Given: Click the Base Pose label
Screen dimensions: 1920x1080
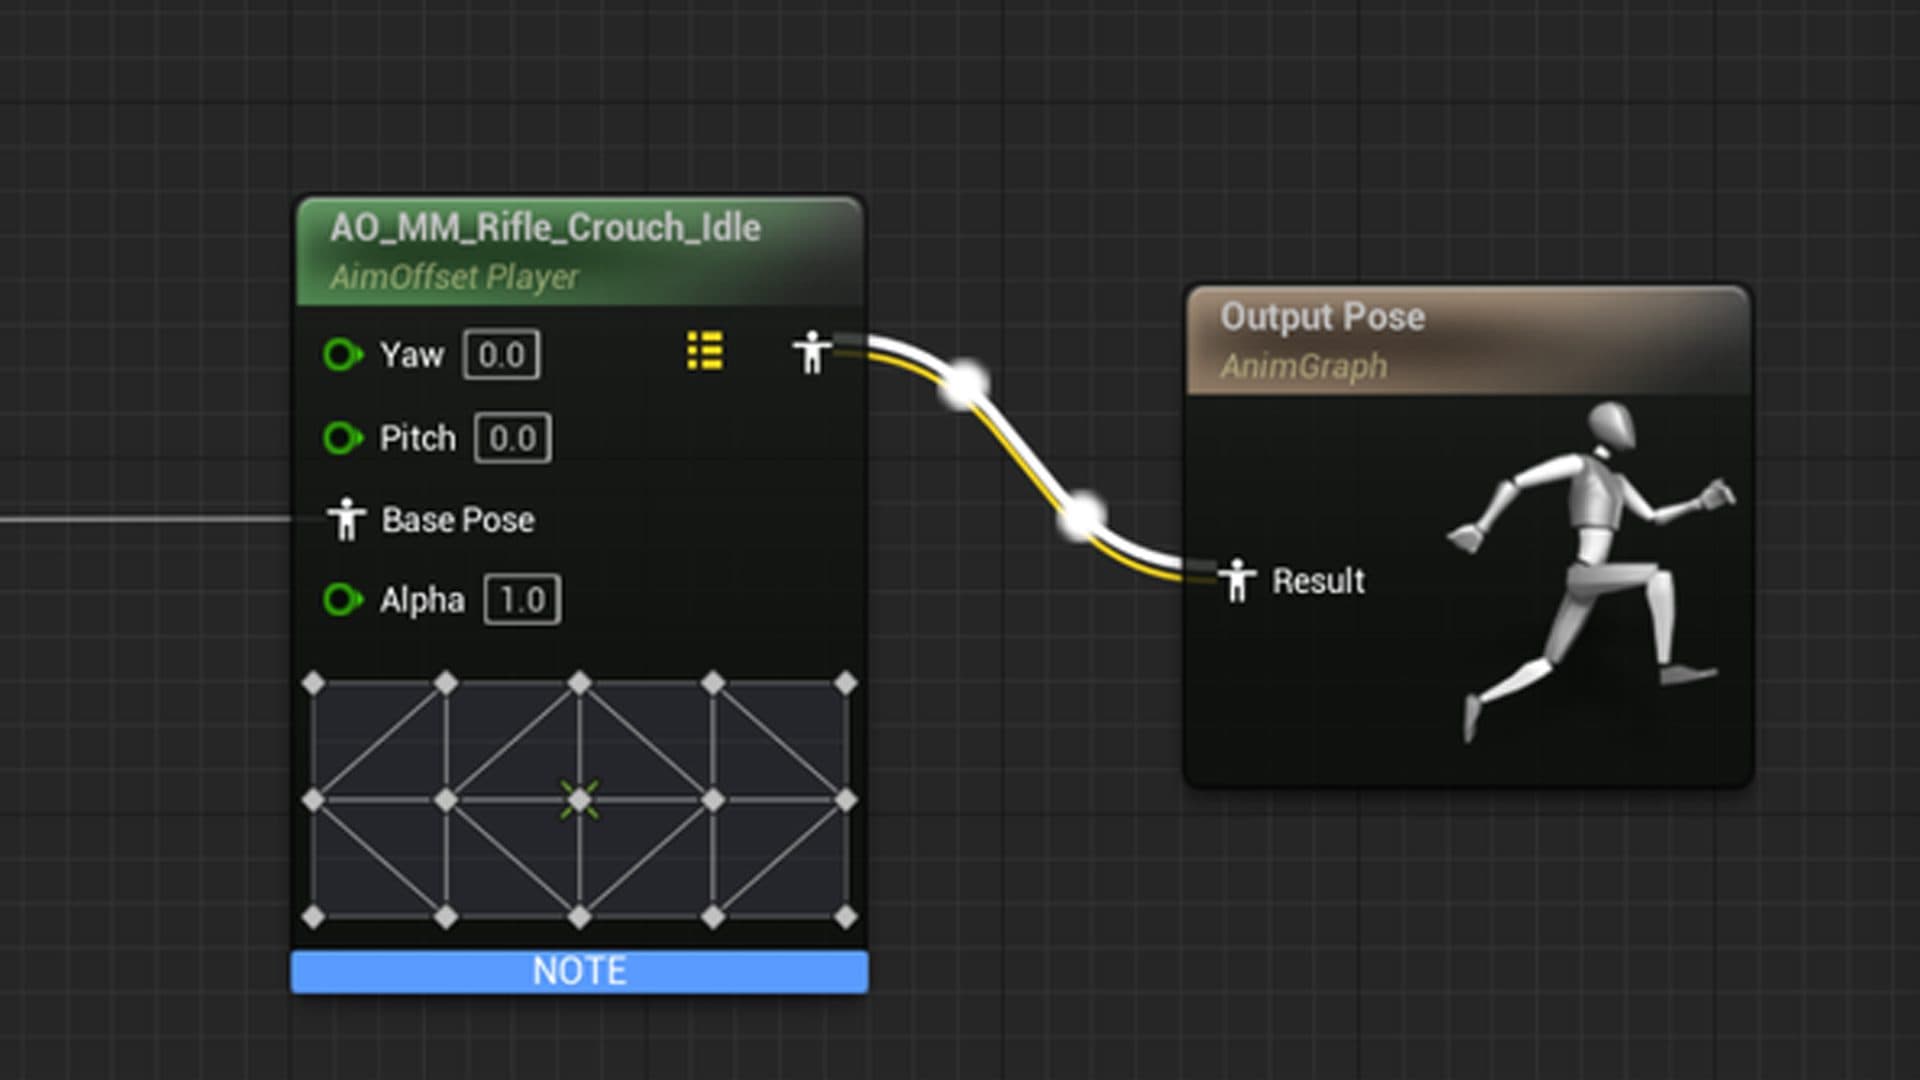Looking at the screenshot, I should coord(458,520).
